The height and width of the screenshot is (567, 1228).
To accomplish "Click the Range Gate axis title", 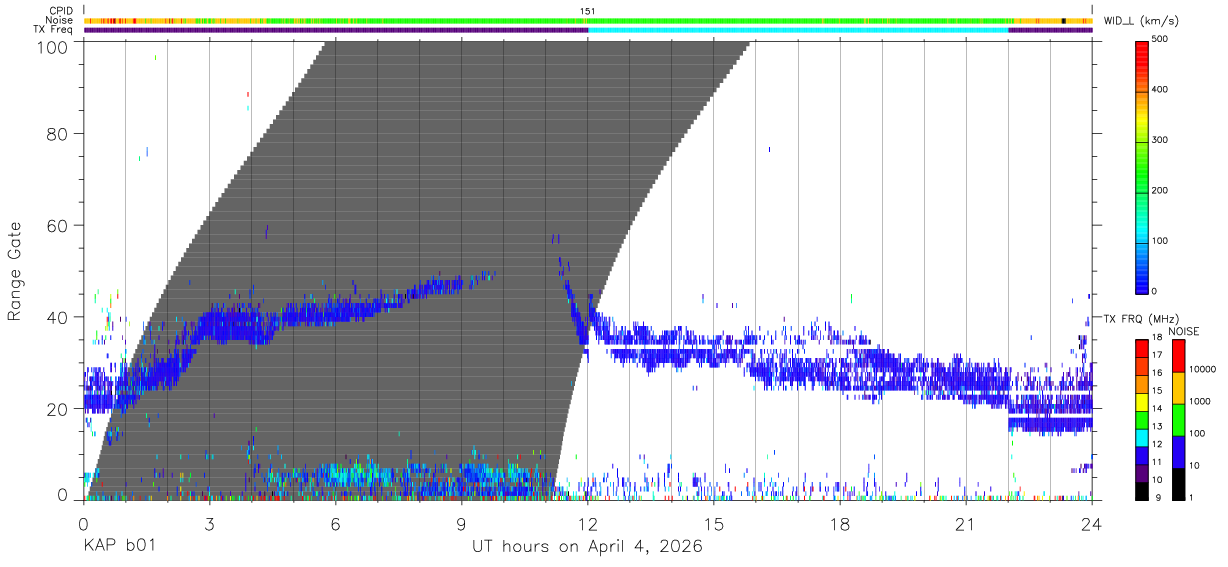I will pyautogui.click(x=15, y=270).
